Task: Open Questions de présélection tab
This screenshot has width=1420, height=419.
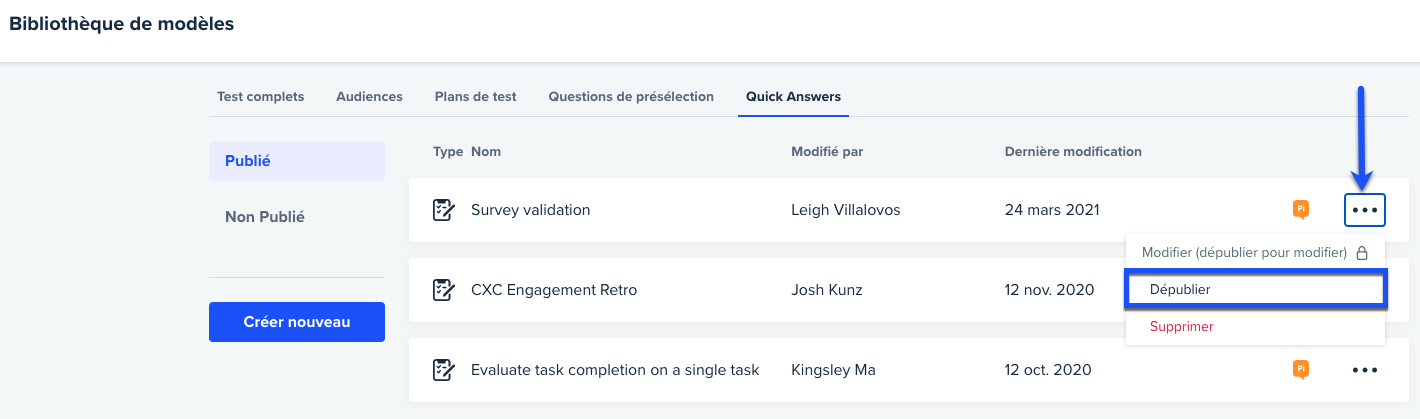Action: click(x=631, y=97)
